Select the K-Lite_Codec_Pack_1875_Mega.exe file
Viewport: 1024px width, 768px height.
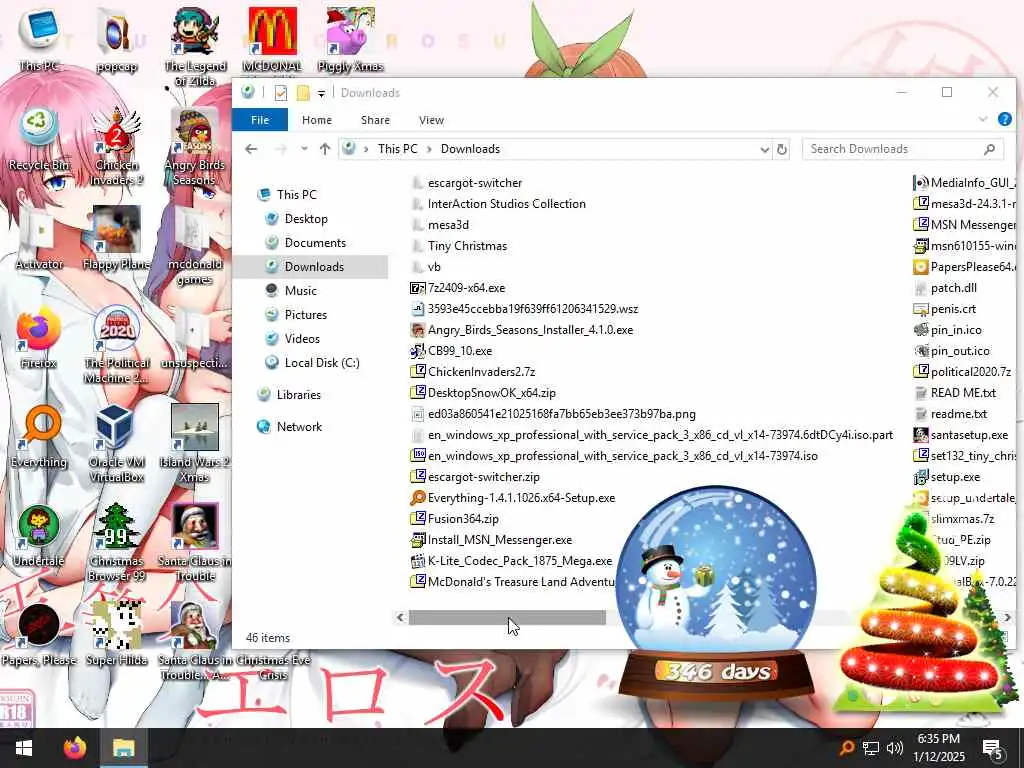coord(520,561)
